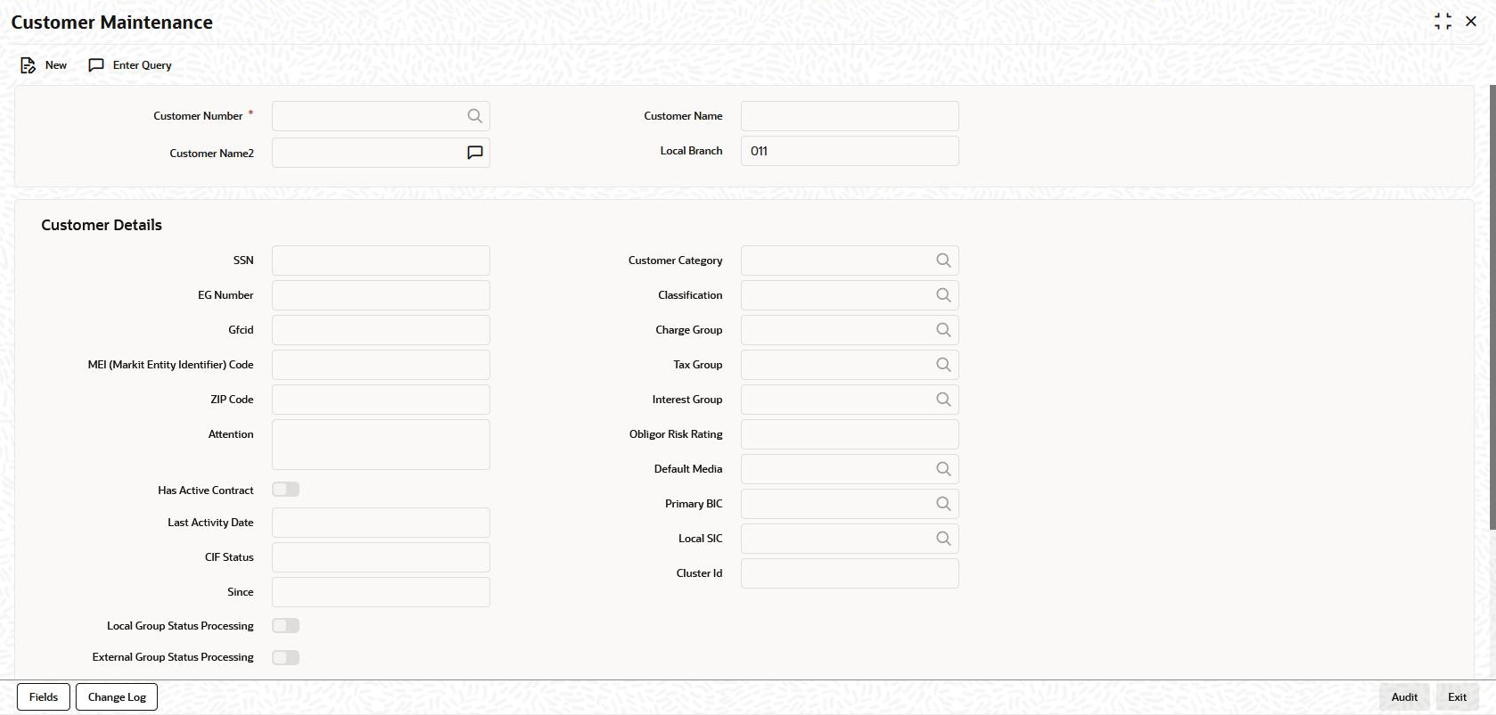The width and height of the screenshot is (1496, 715).
Task: Click the Exit button
Action: [1457, 697]
